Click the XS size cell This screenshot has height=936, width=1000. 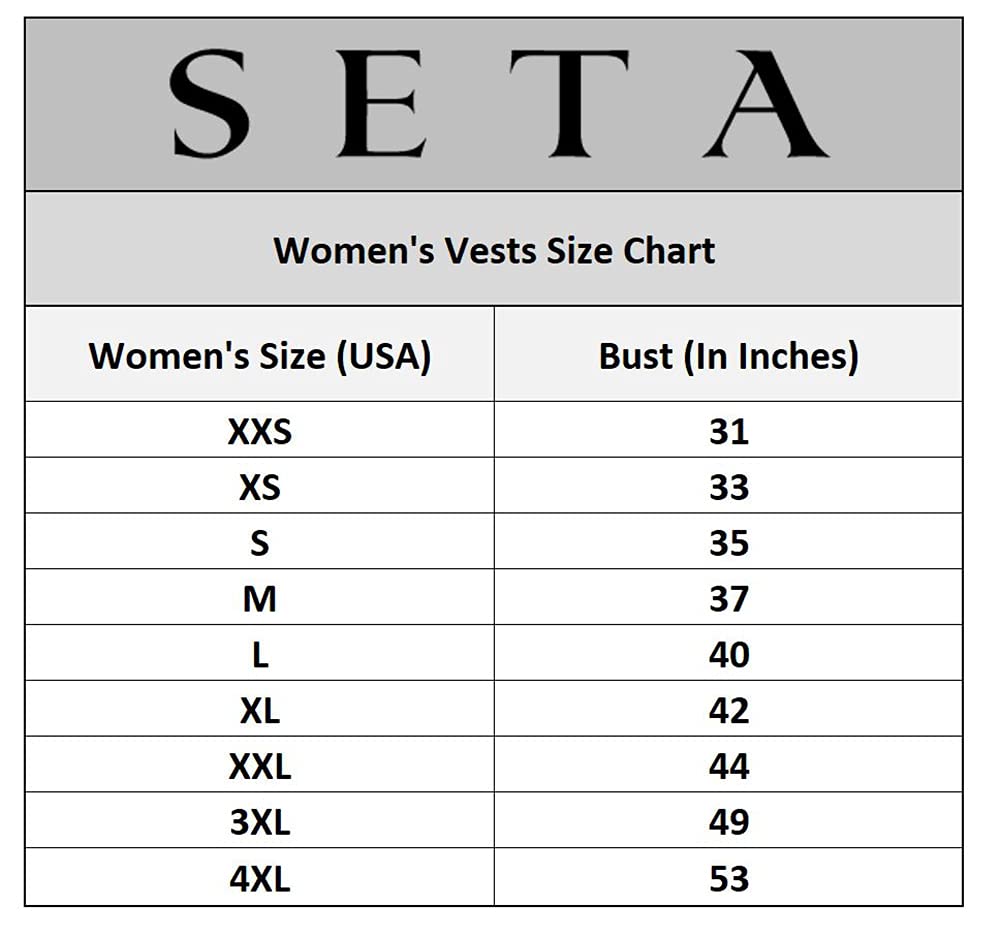[259, 487]
